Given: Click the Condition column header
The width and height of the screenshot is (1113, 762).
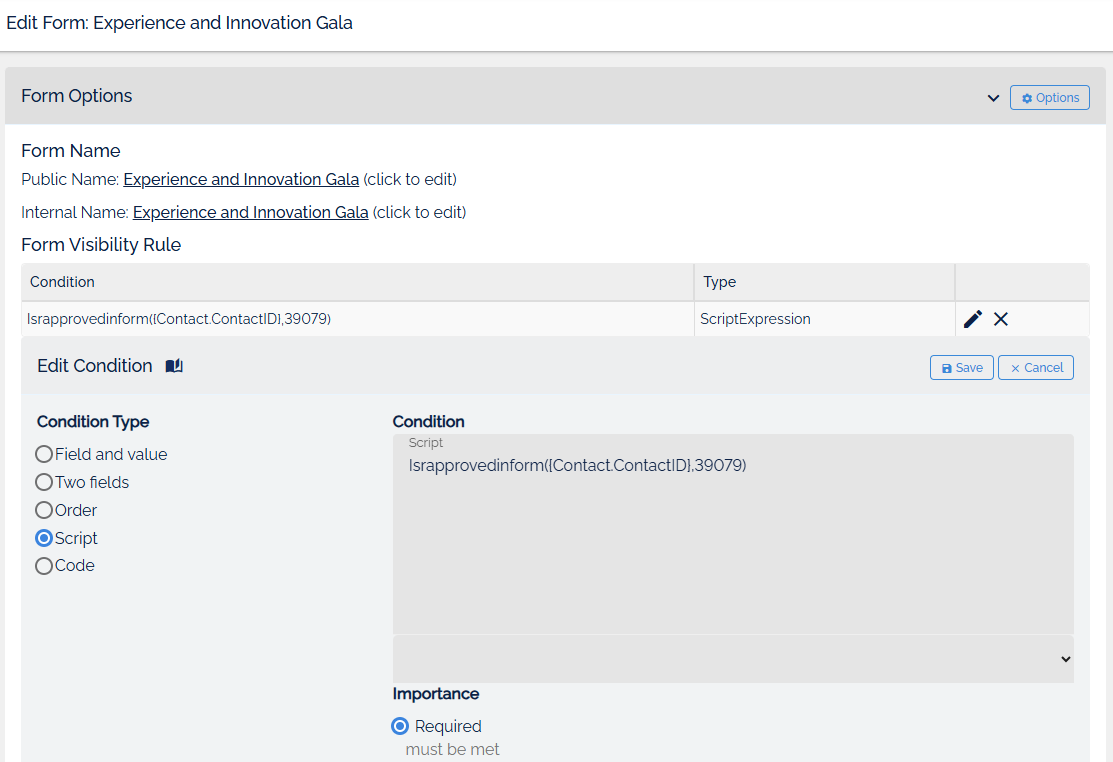Looking at the screenshot, I should [x=62, y=282].
